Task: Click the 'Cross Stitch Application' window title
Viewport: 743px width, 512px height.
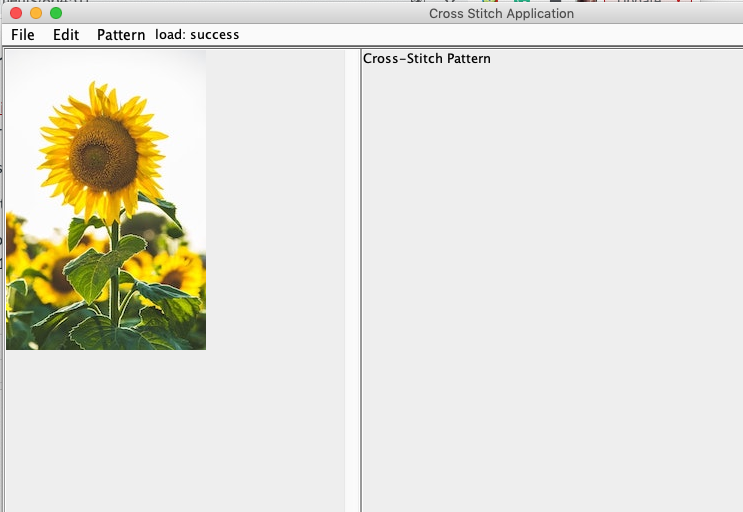Action: (501, 14)
